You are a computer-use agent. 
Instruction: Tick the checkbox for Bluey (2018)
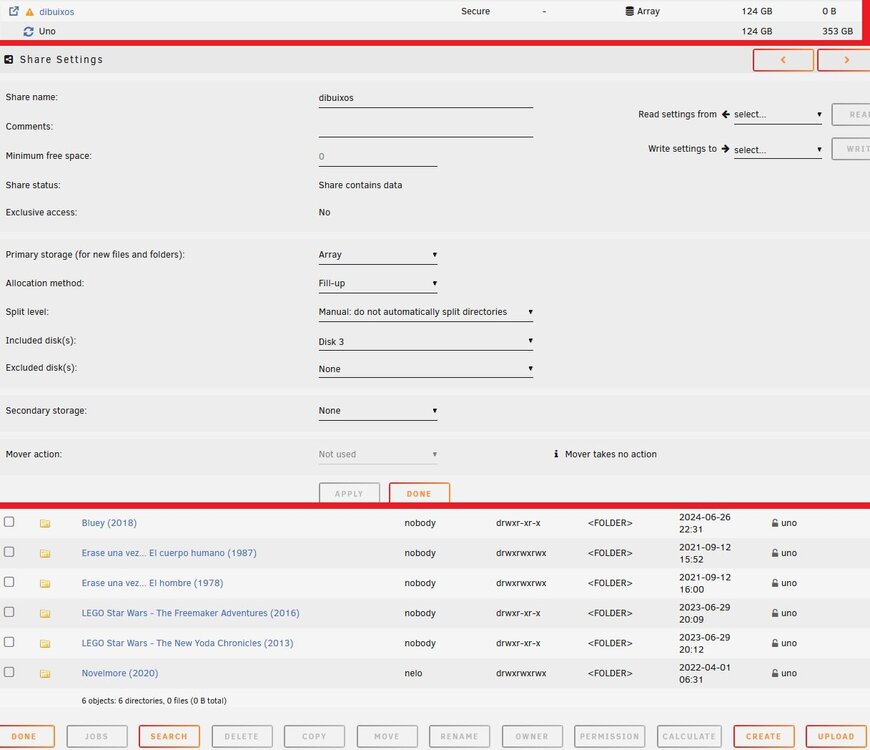pos(9,521)
